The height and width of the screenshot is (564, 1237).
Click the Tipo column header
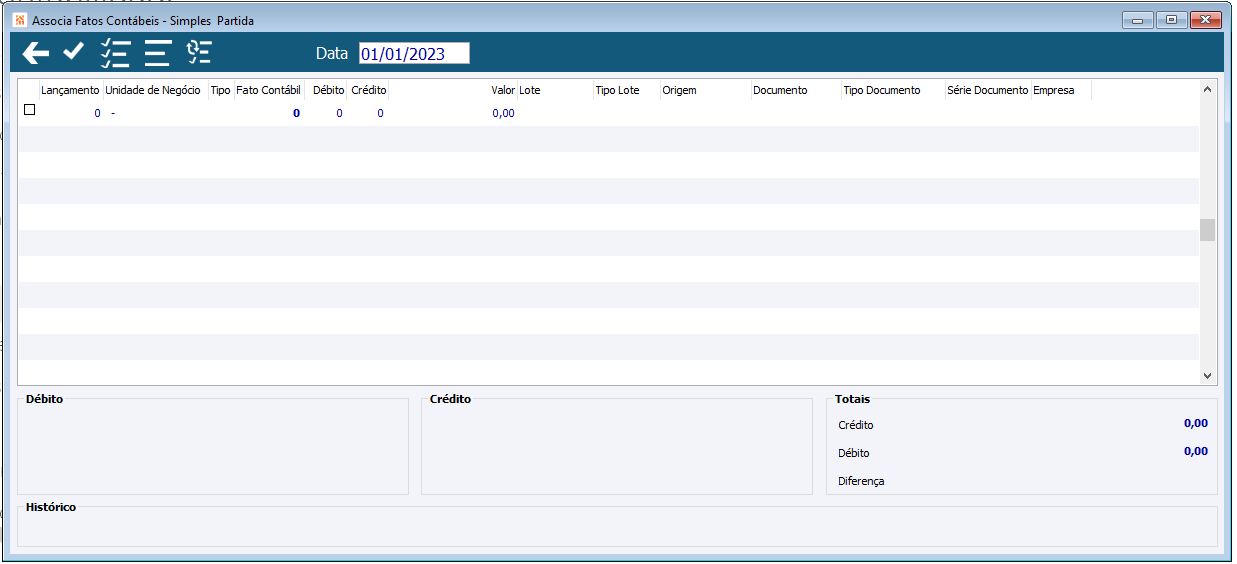[x=220, y=90]
